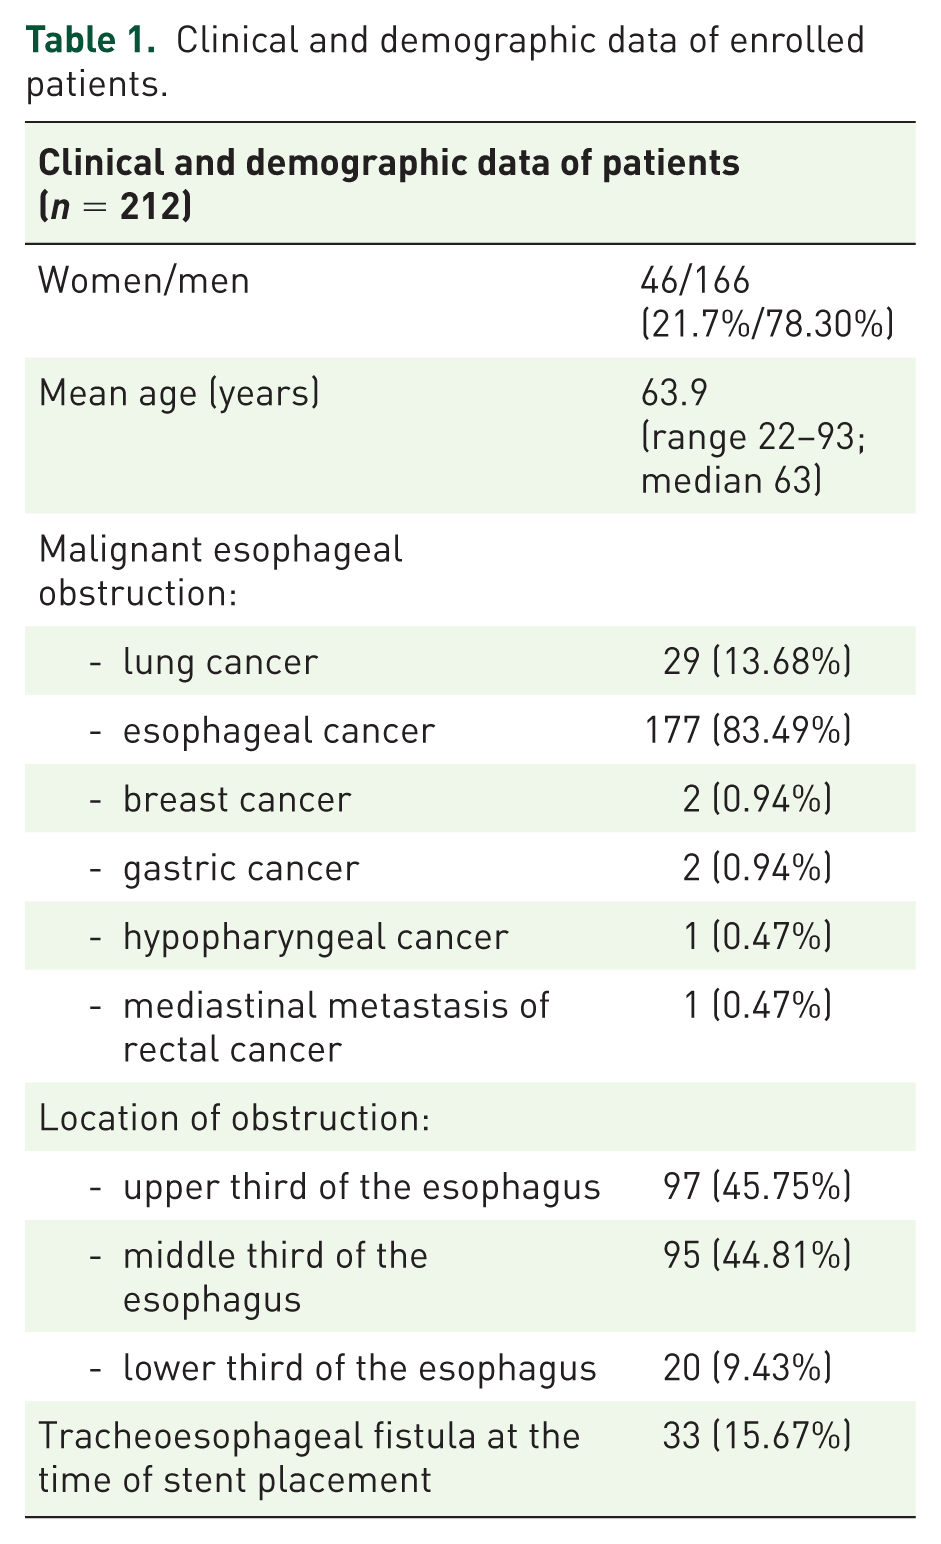Click the 177 (83.49%) value
This screenshot has width=941, height=1544.
pyautogui.click(x=748, y=731)
